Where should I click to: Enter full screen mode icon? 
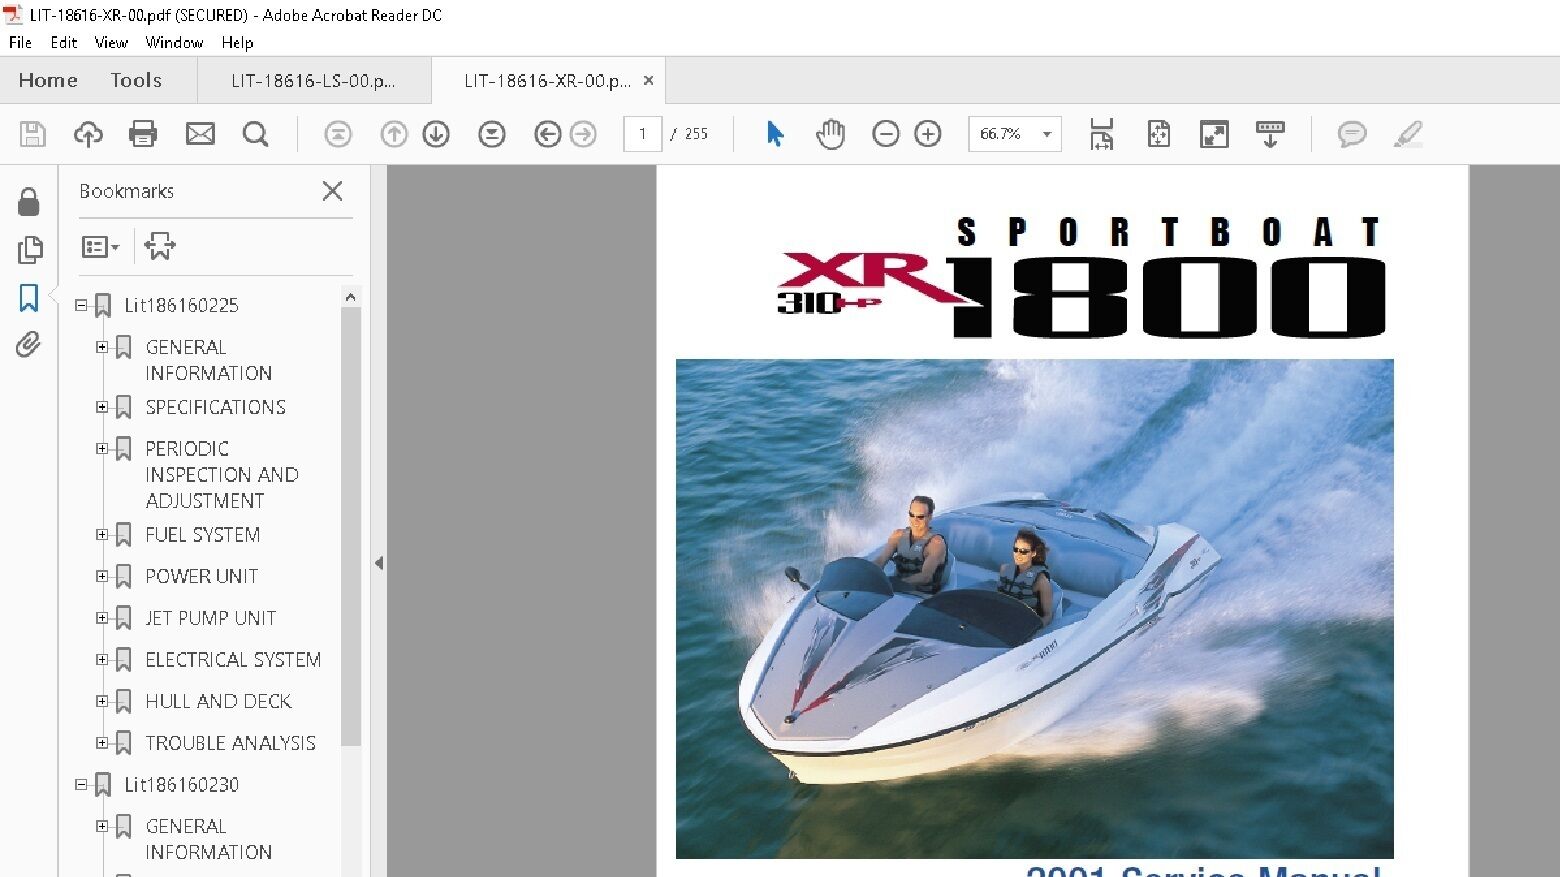[x=1214, y=134]
